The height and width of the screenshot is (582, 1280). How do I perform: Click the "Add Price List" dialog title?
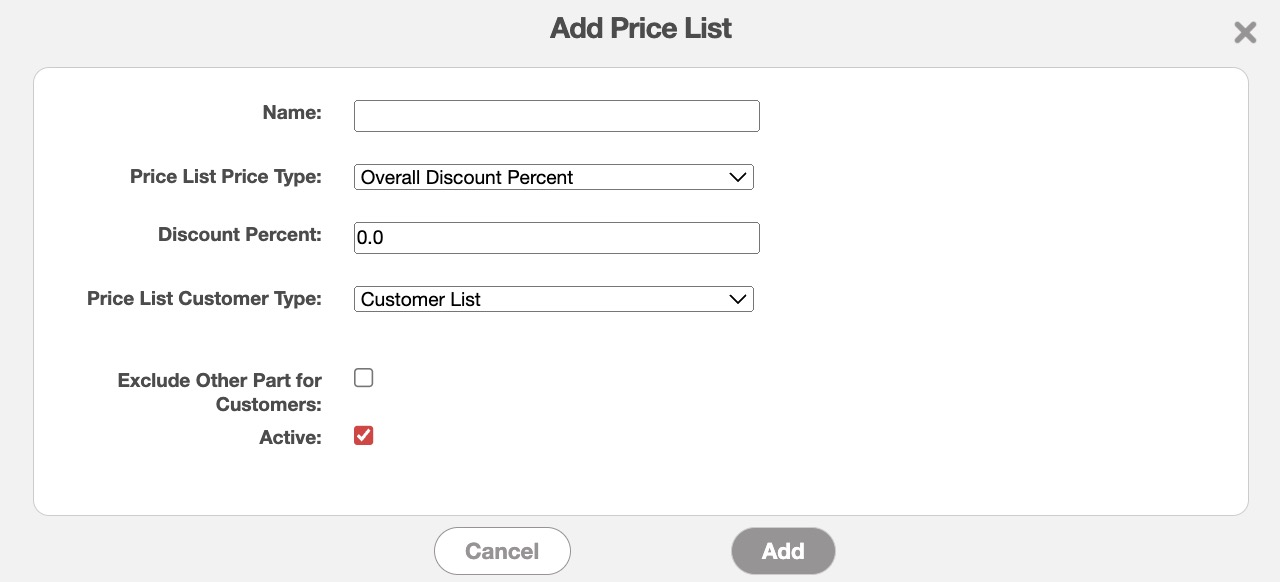pos(641,28)
